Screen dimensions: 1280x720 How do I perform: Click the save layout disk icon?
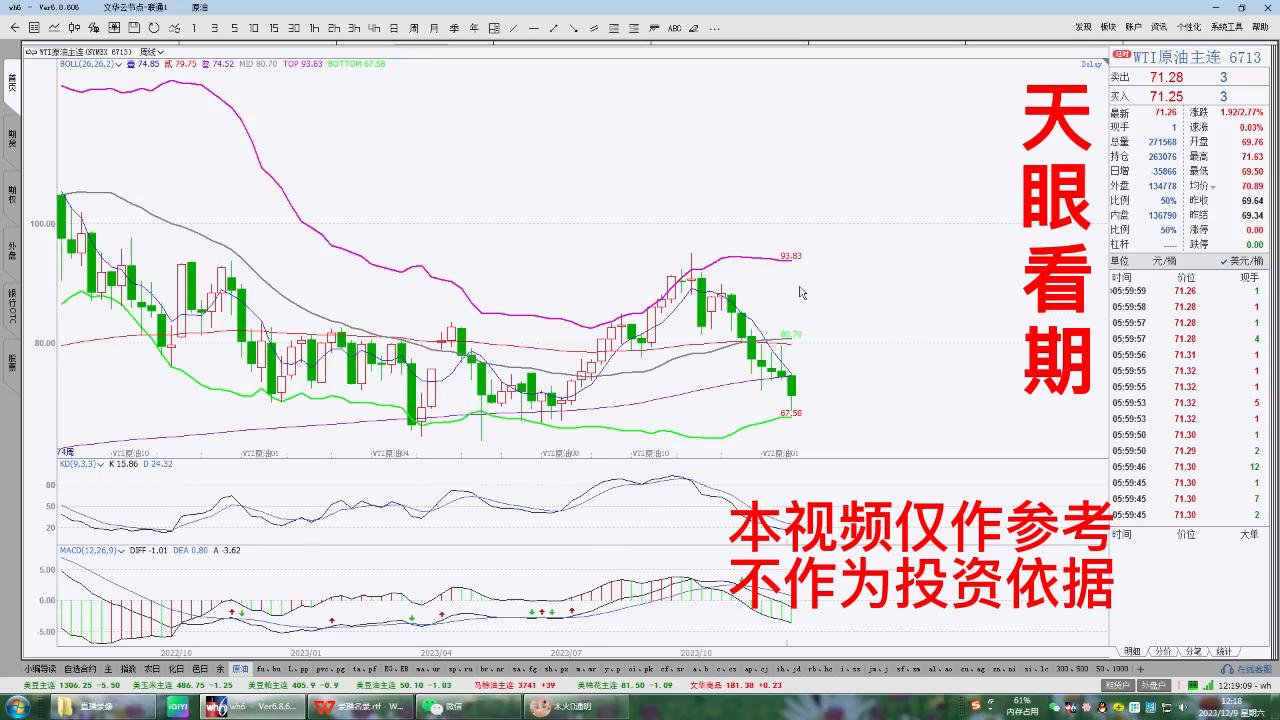point(133,28)
